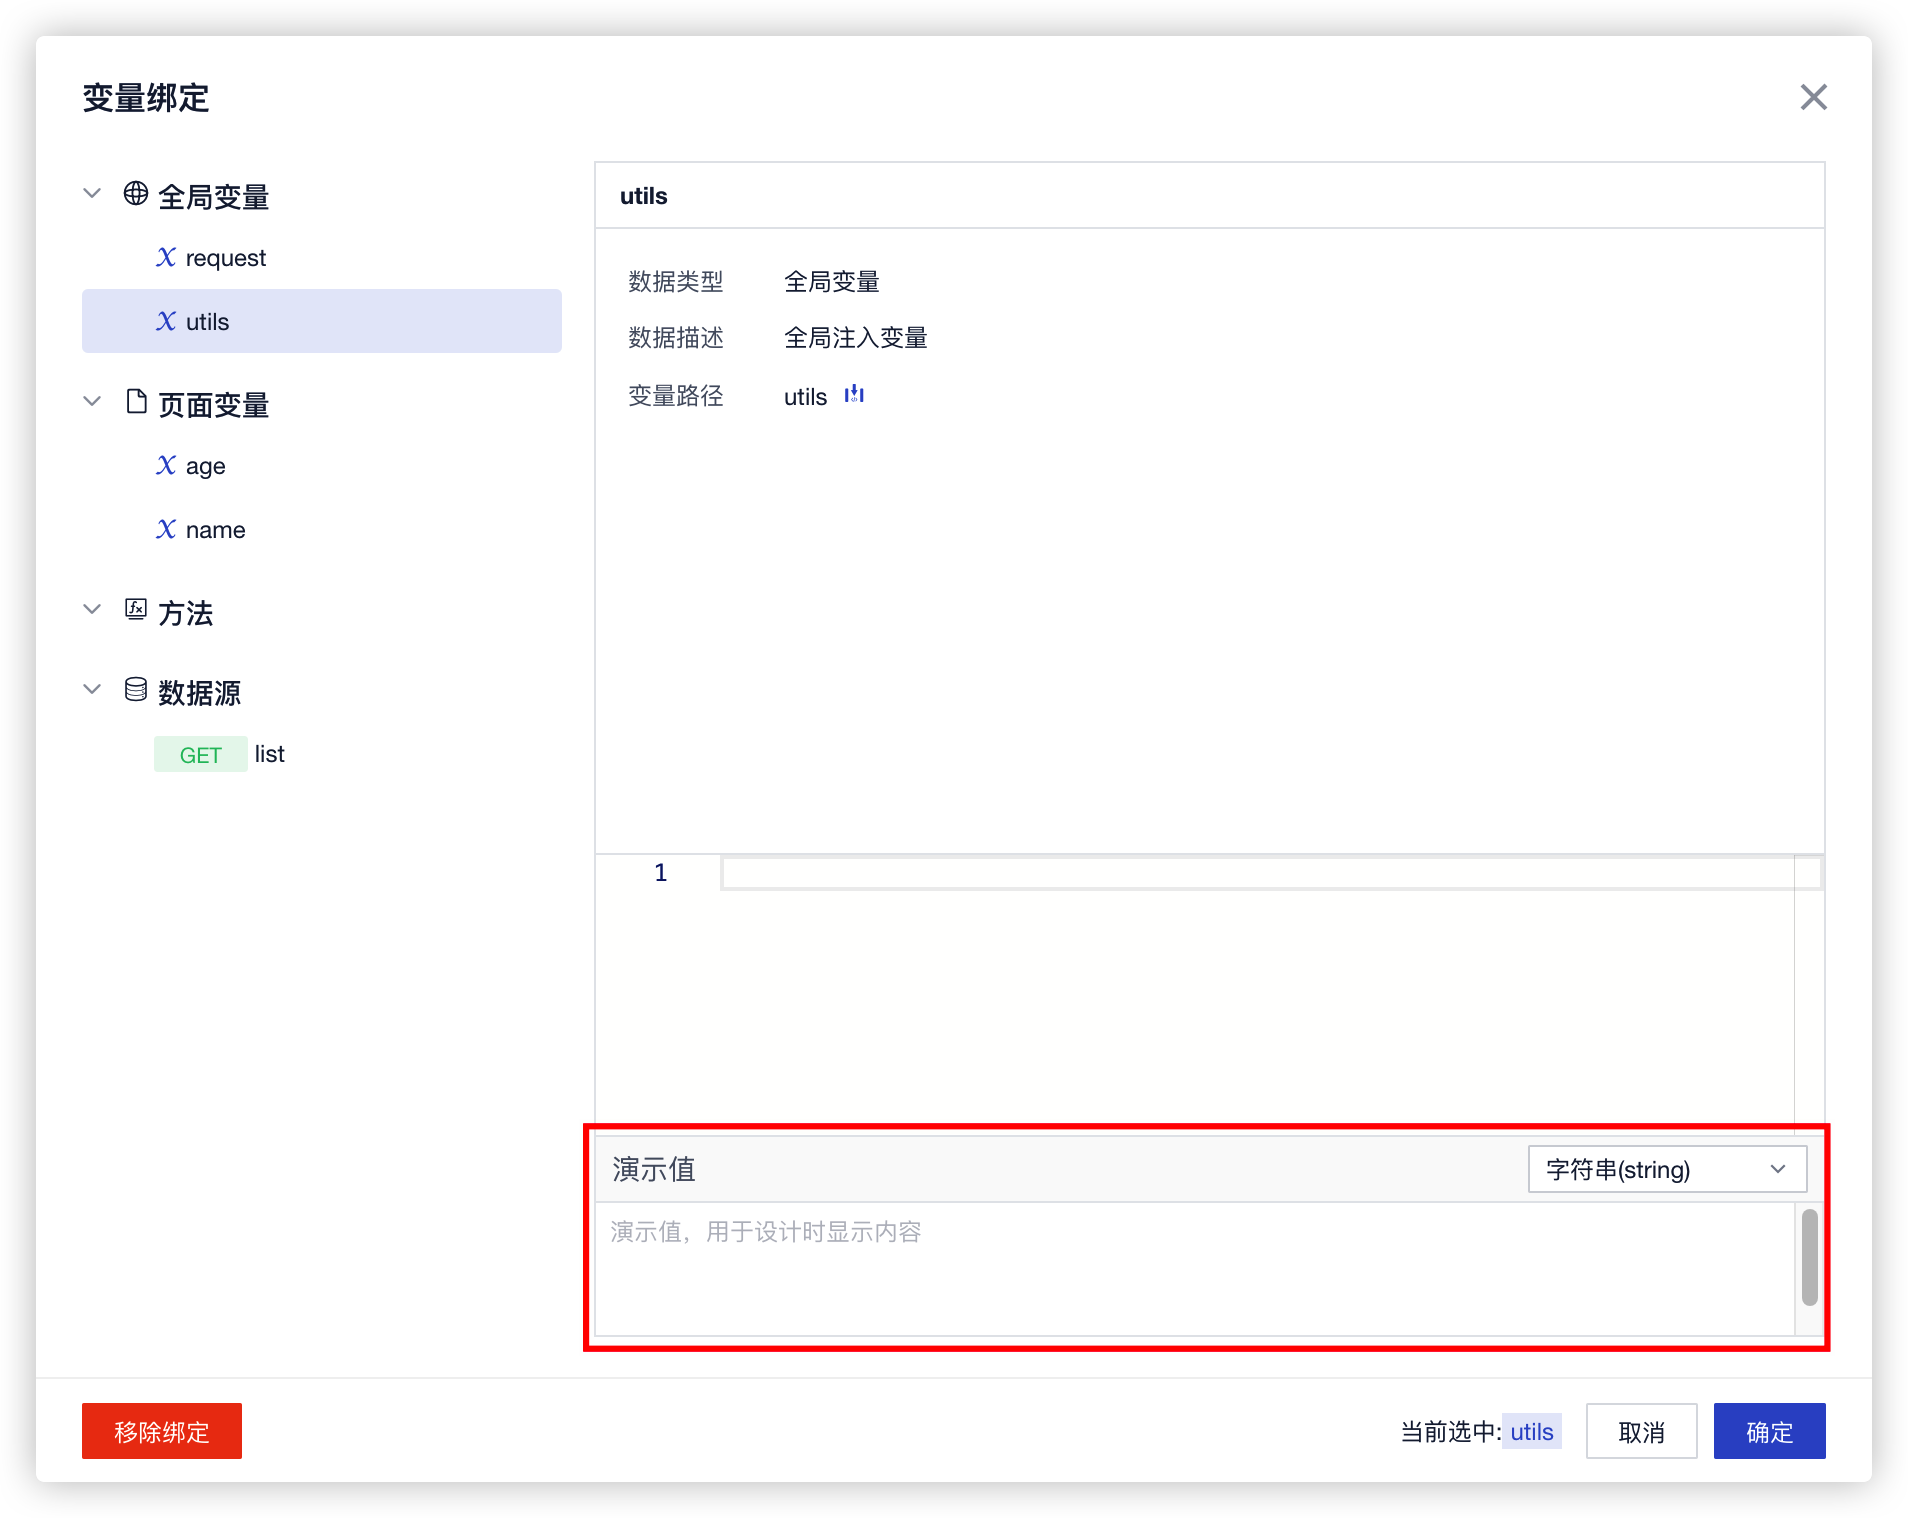The image size is (1908, 1518).
Task: Click the page icon beside 页面变量
Action: (x=136, y=402)
